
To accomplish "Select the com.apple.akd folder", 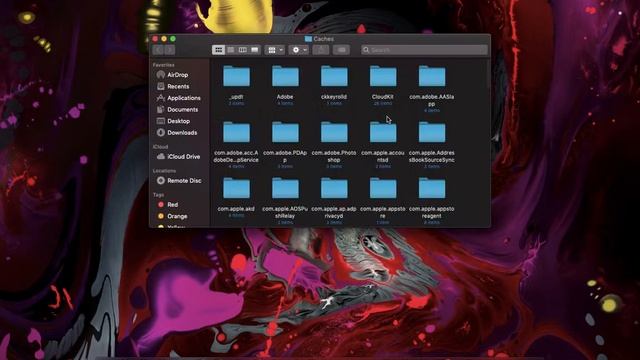I will coord(236,189).
